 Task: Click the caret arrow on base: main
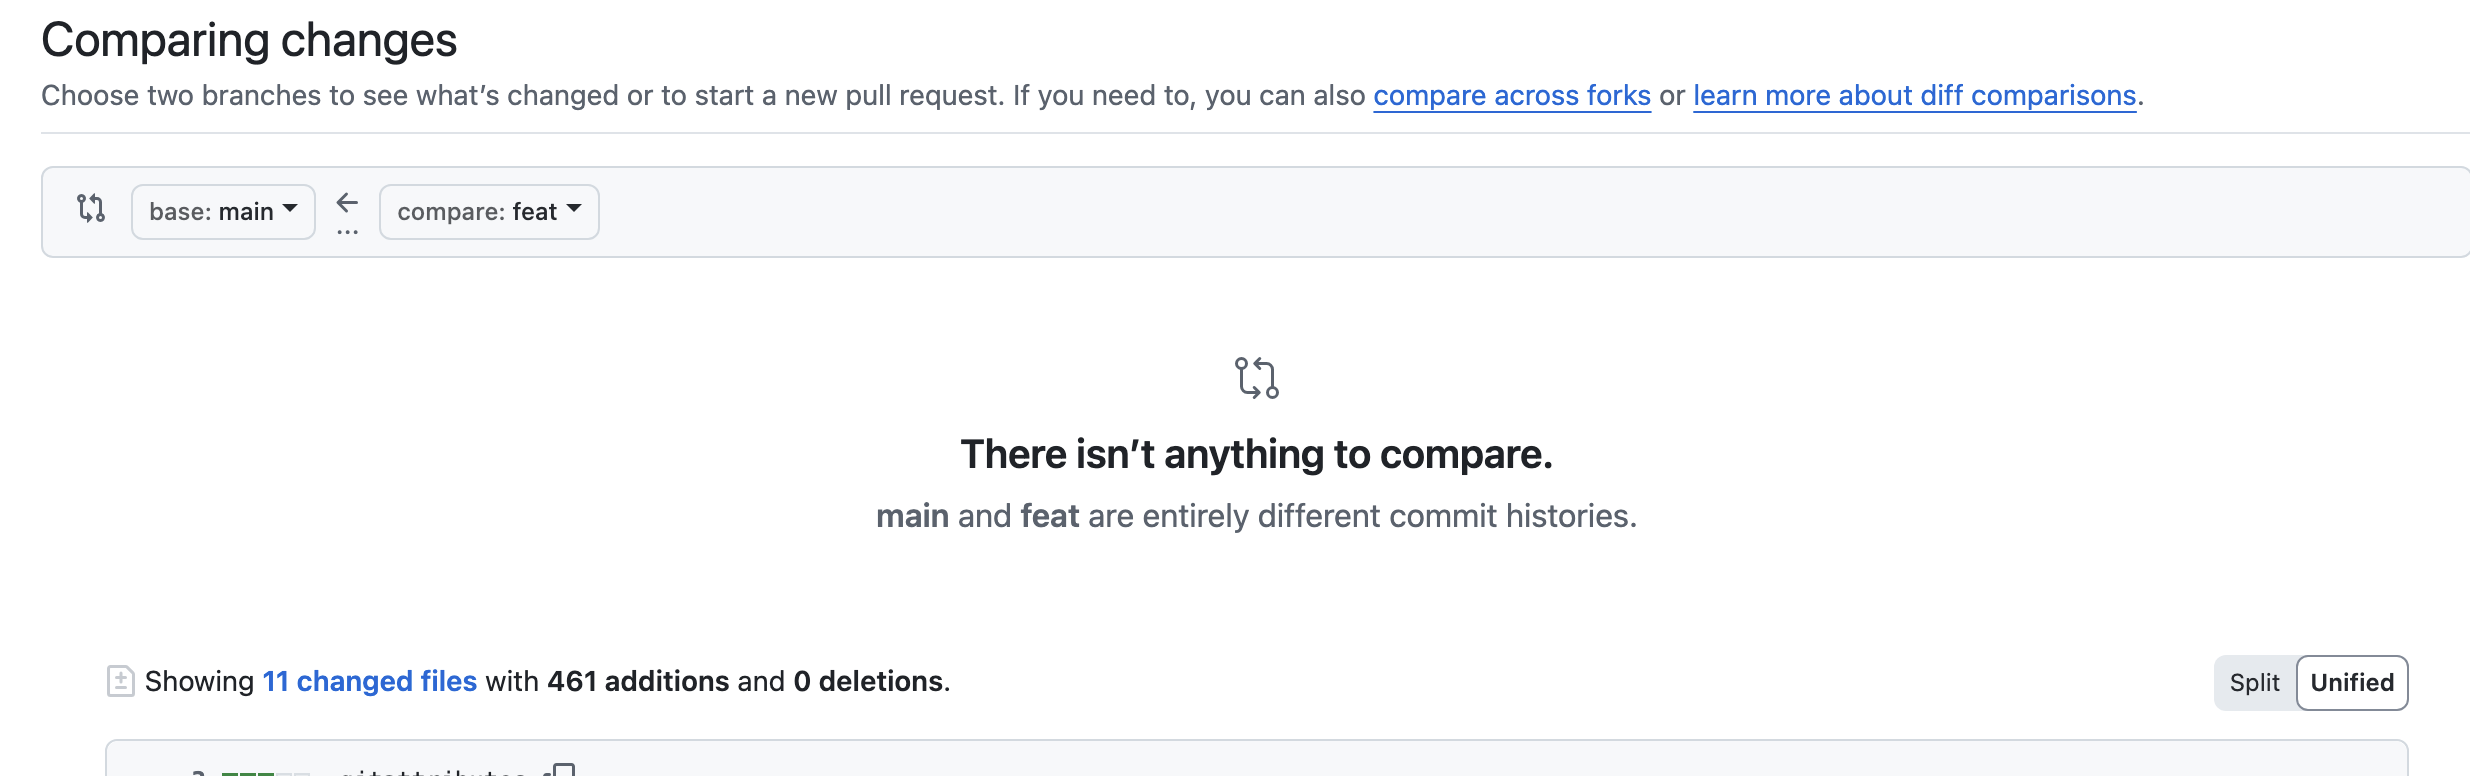[x=290, y=209]
